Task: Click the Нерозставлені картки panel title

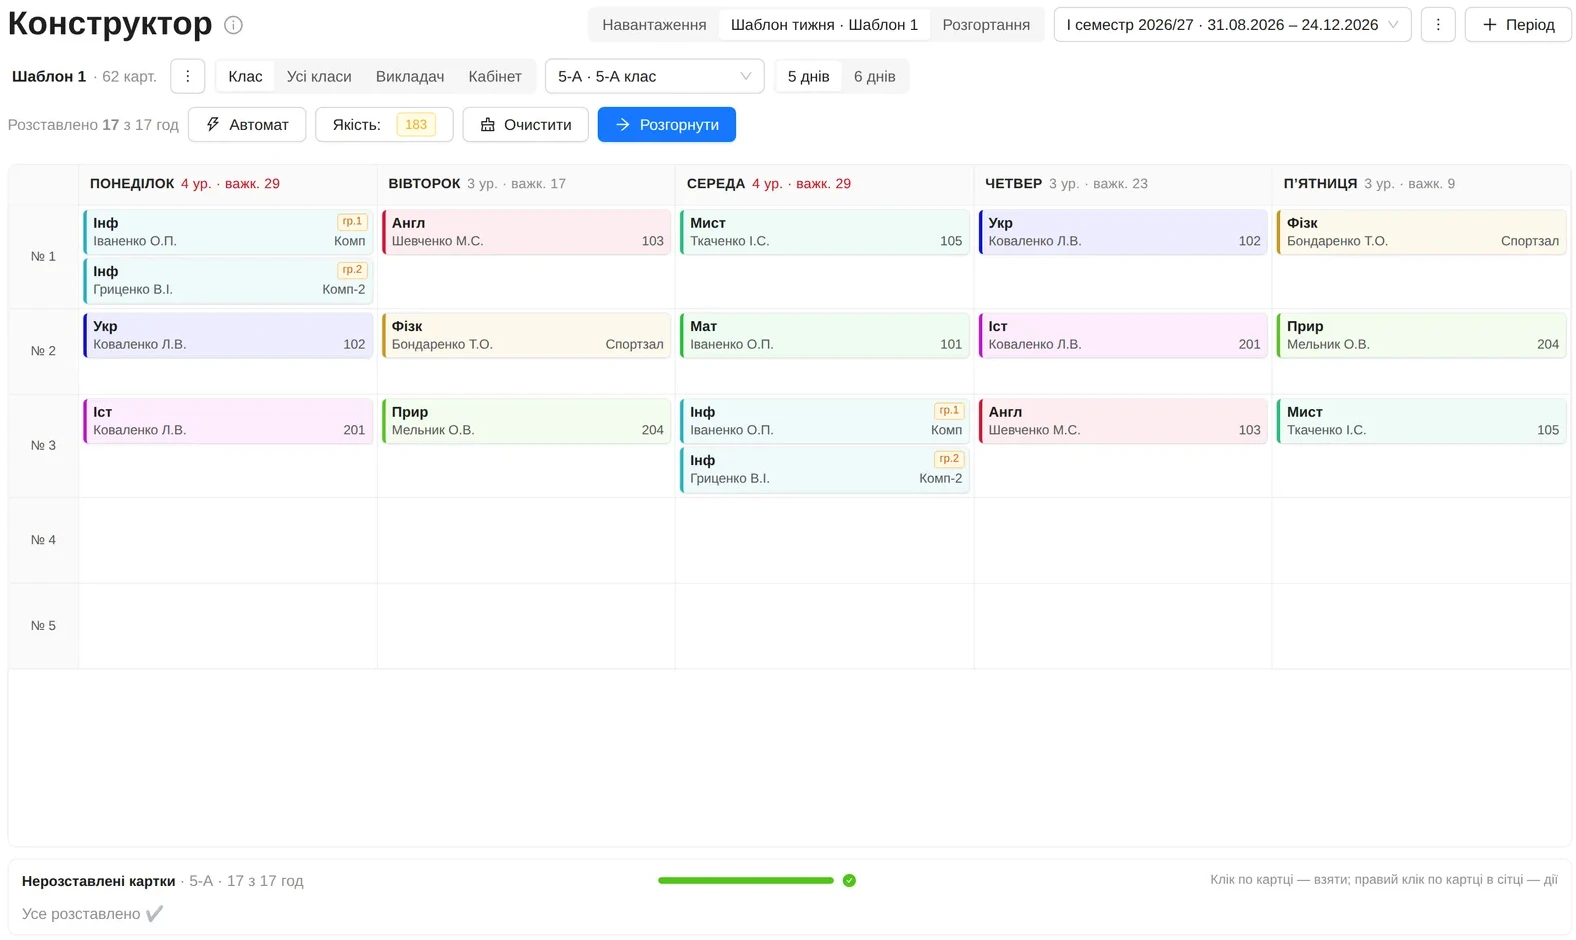Action: coord(98,881)
